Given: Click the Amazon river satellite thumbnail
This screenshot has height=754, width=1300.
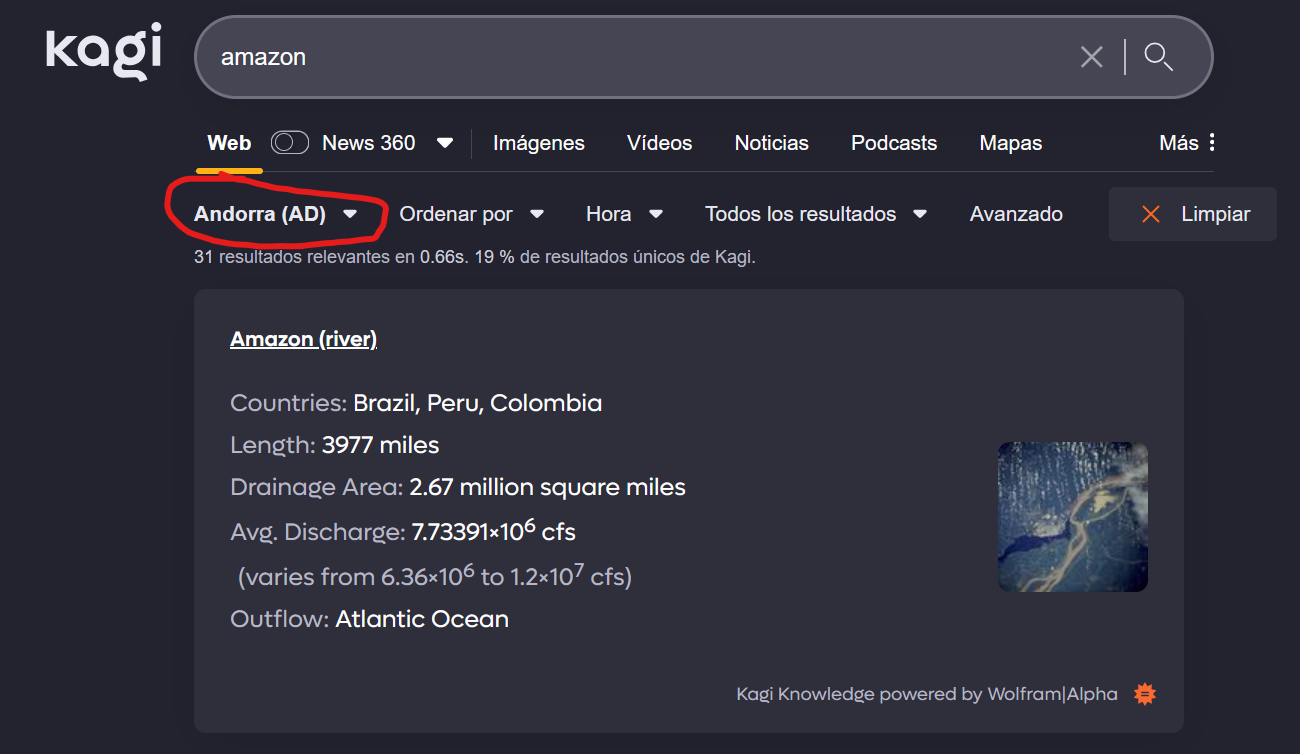Looking at the screenshot, I should 1072,517.
